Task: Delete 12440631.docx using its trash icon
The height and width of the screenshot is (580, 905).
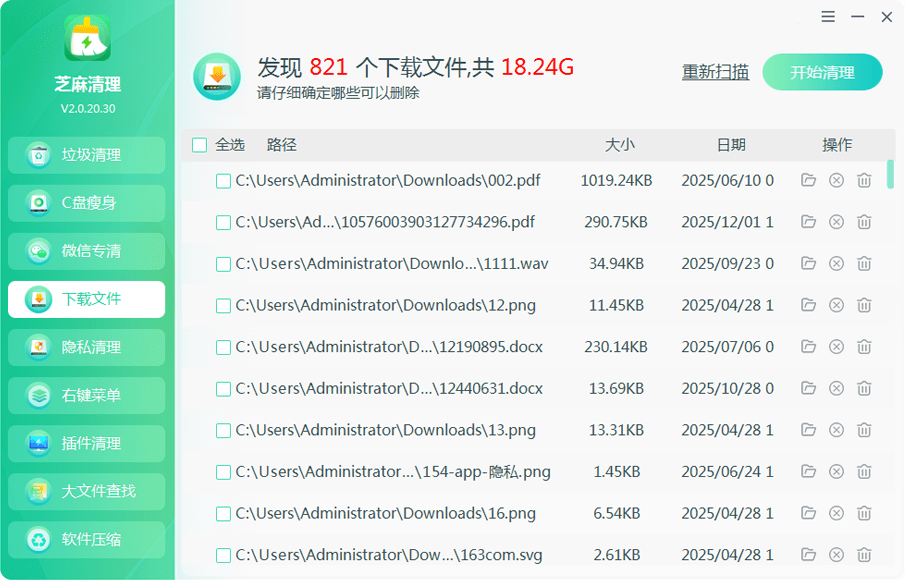Action: coord(864,388)
